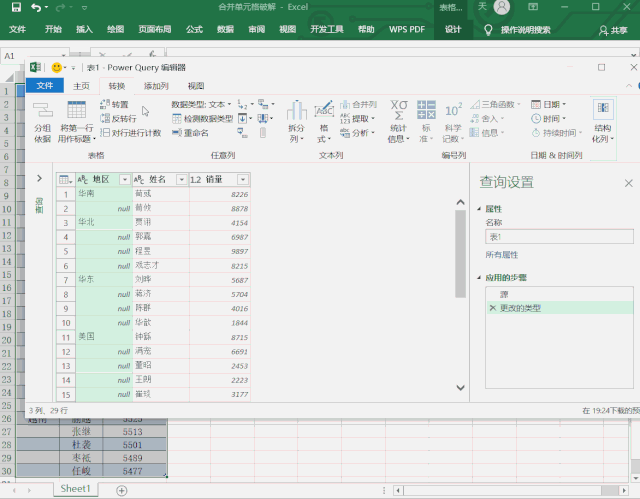Image resolution: width=640 pixels, height=499 pixels.
Task: Open the 地区 column filter dropdown
Action: (125, 180)
